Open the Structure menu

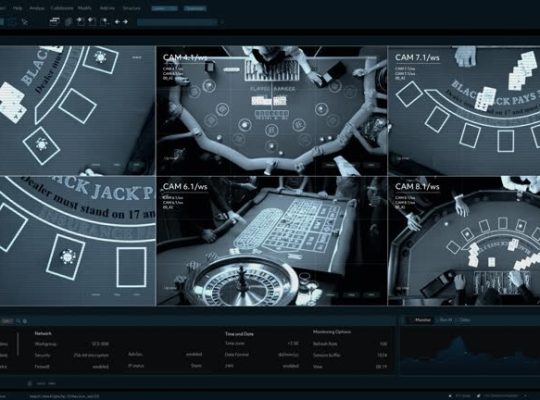132,8
